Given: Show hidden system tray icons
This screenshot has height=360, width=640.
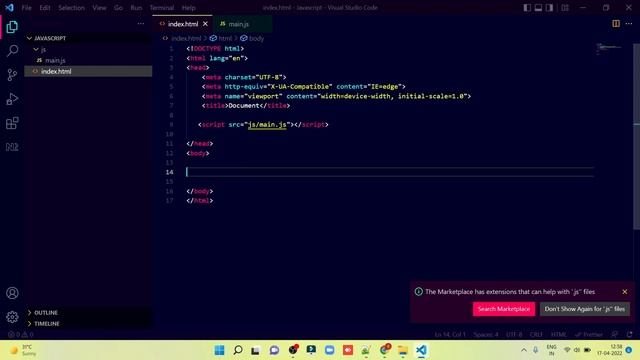Looking at the screenshot, I should point(524,350).
